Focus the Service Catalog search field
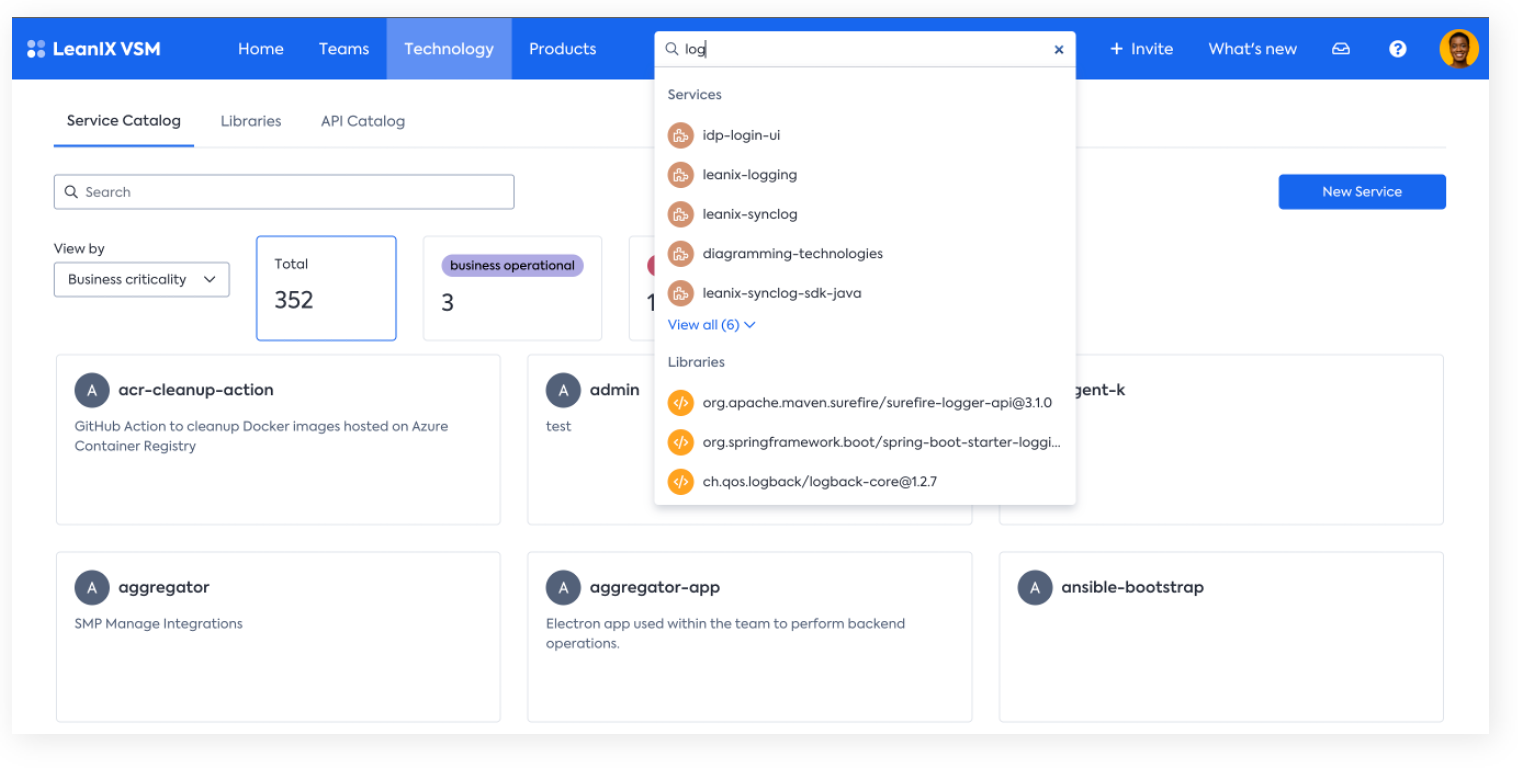This screenshot has width=1518, height=770. [284, 192]
